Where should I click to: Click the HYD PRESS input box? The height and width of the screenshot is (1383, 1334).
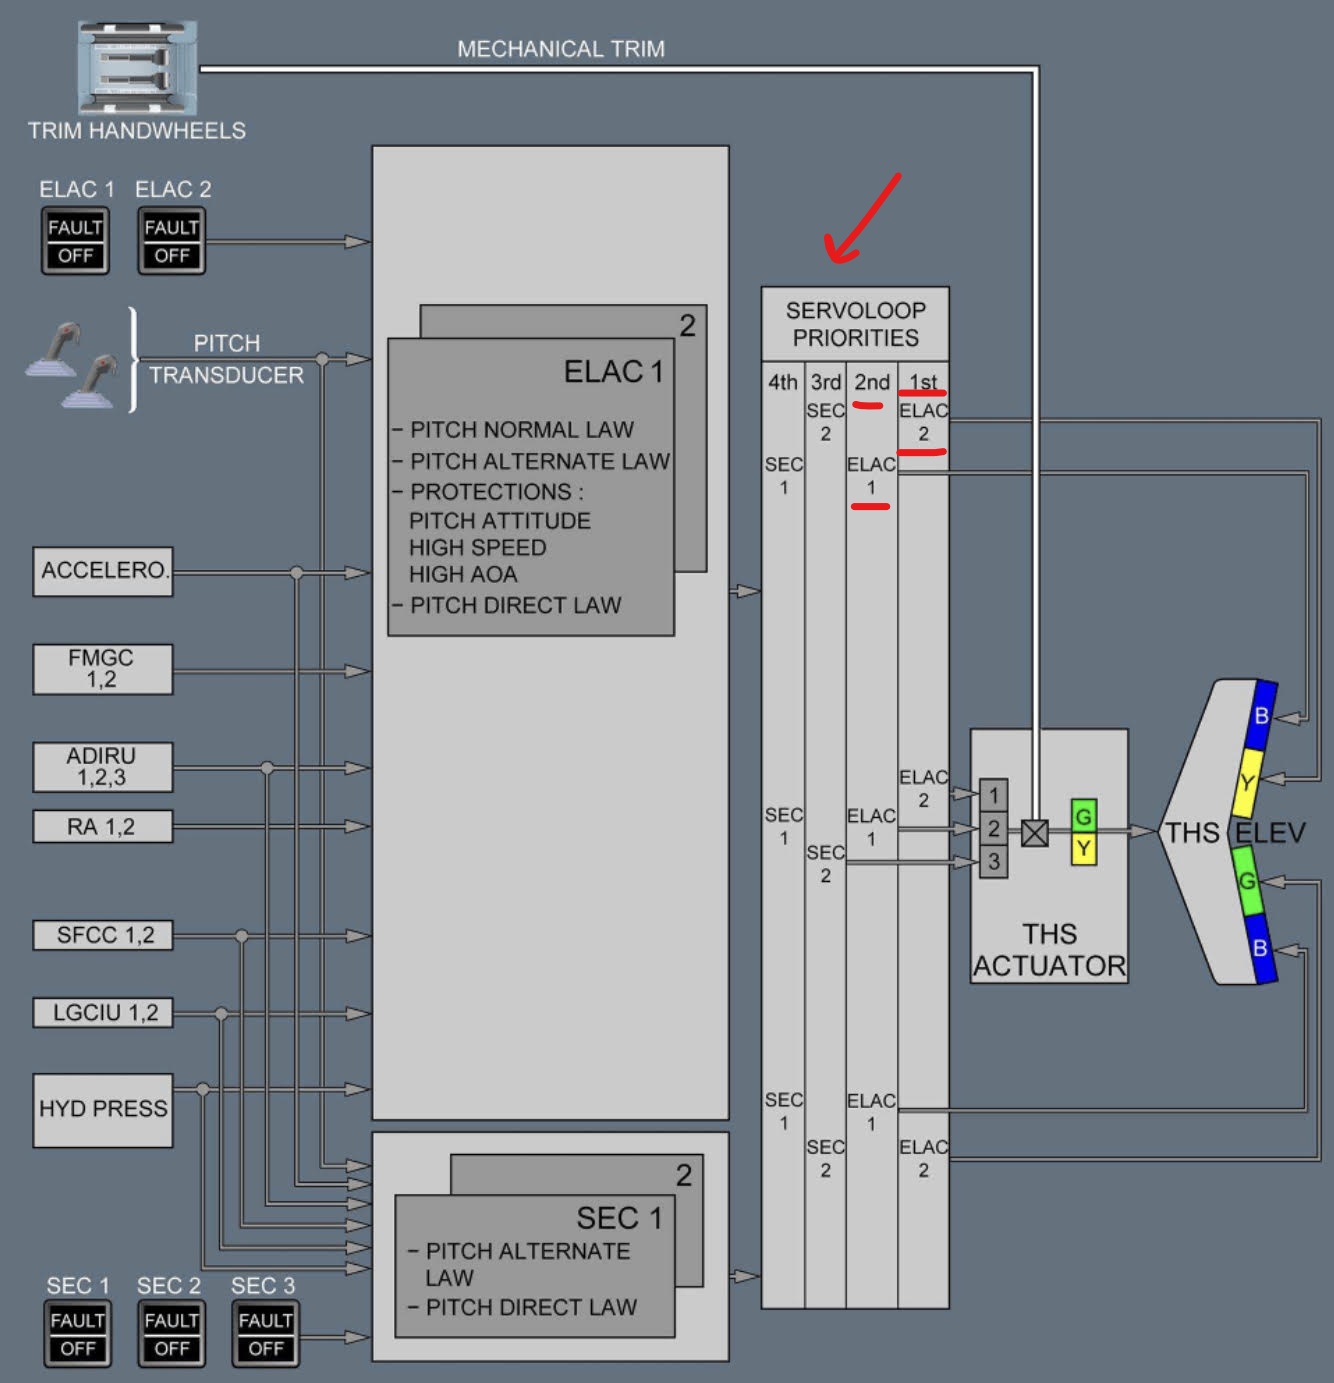click(x=103, y=1110)
